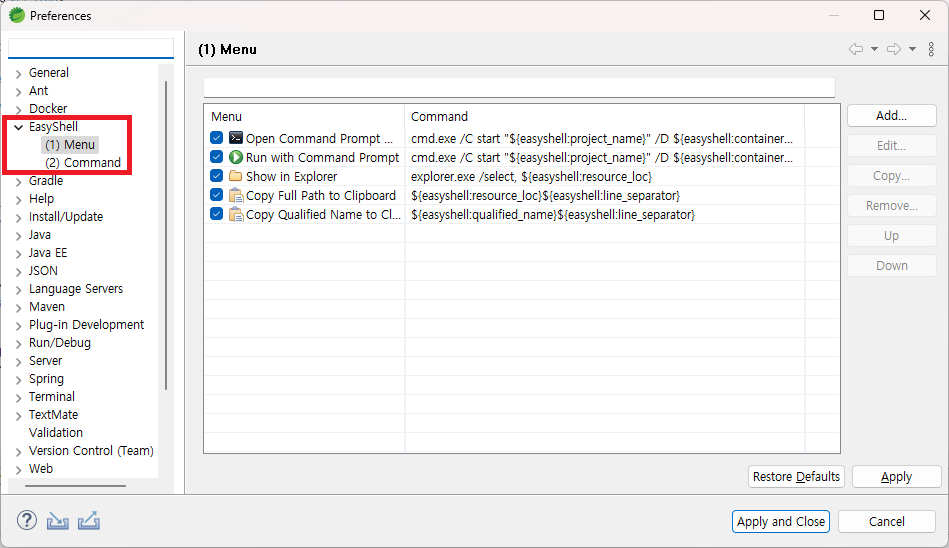Sort by the Command column header
This screenshot has height=548, width=949.
pyautogui.click(x=605, y=116)
